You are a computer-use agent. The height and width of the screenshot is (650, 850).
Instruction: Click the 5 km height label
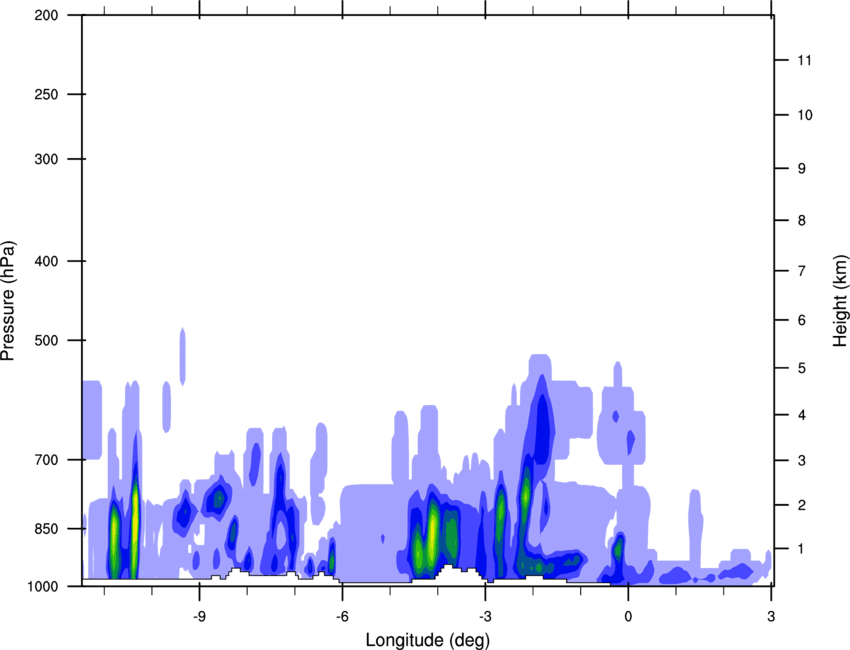801,368
